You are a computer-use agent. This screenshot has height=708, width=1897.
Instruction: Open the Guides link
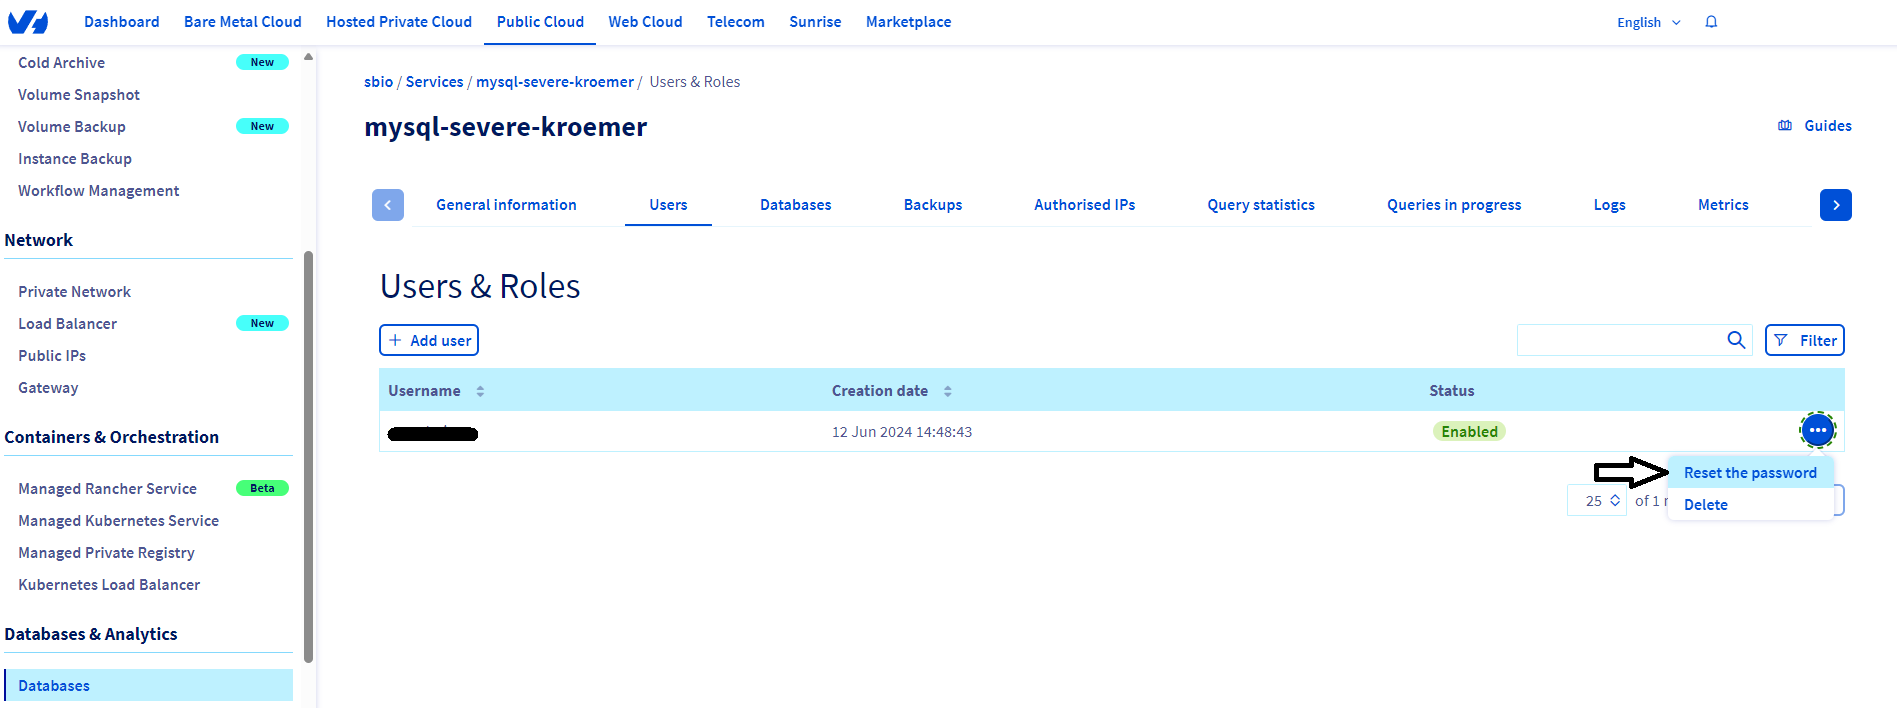(x=1828, y=126)
